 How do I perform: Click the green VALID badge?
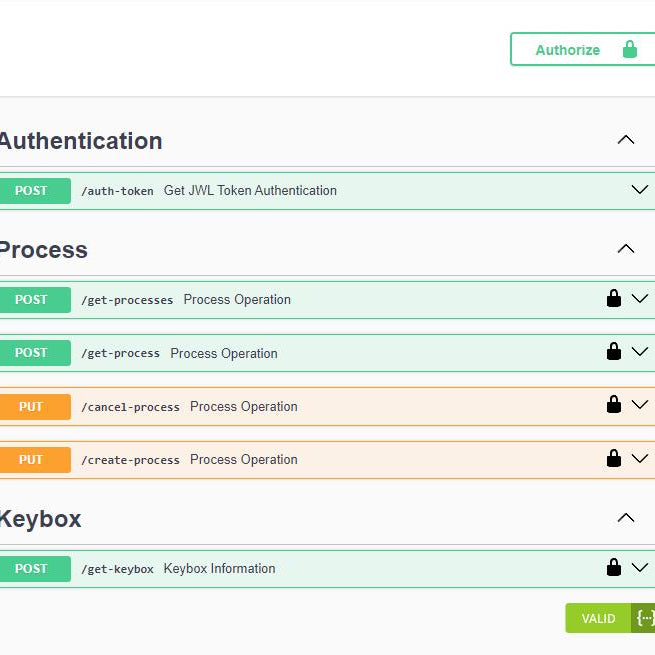coord(598,618)
